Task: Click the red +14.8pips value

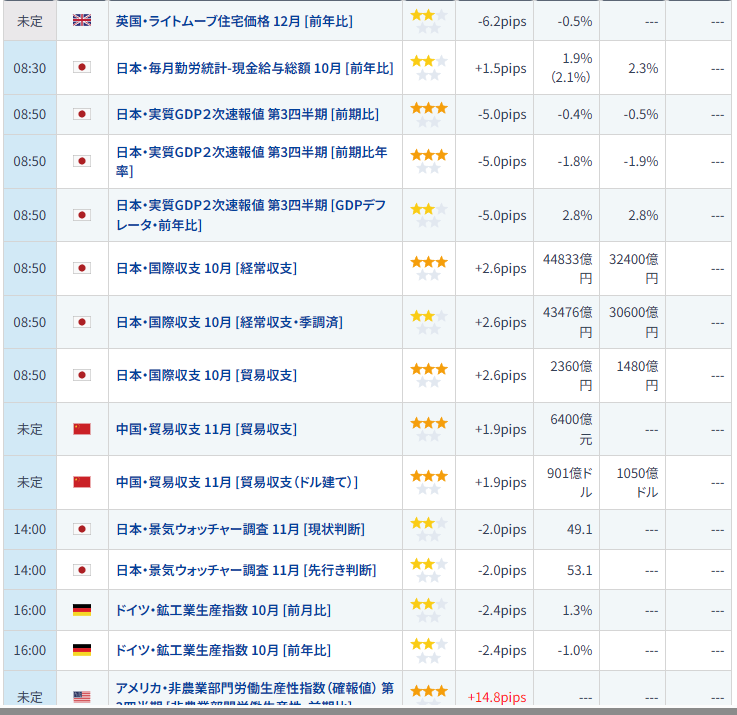Action: pos(496,696)
